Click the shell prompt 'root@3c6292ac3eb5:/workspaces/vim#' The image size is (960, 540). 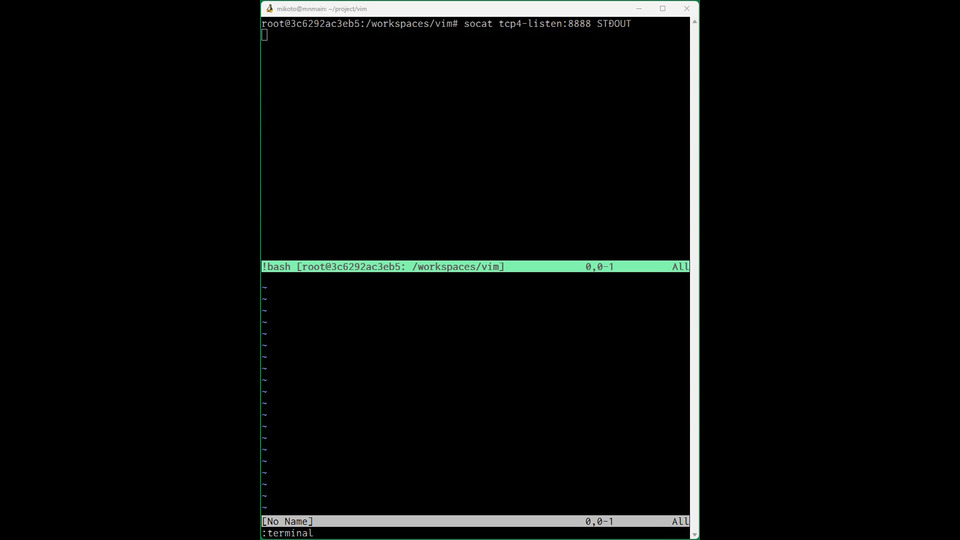359,23
